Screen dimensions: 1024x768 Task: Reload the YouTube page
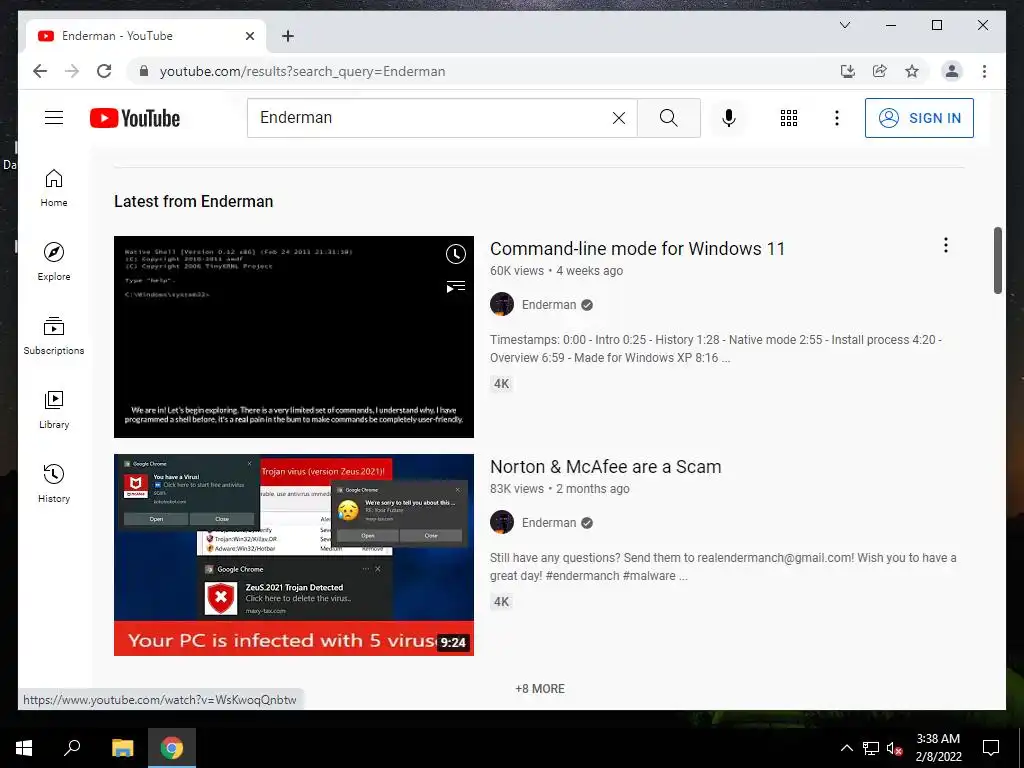click(x=104, y=71)
